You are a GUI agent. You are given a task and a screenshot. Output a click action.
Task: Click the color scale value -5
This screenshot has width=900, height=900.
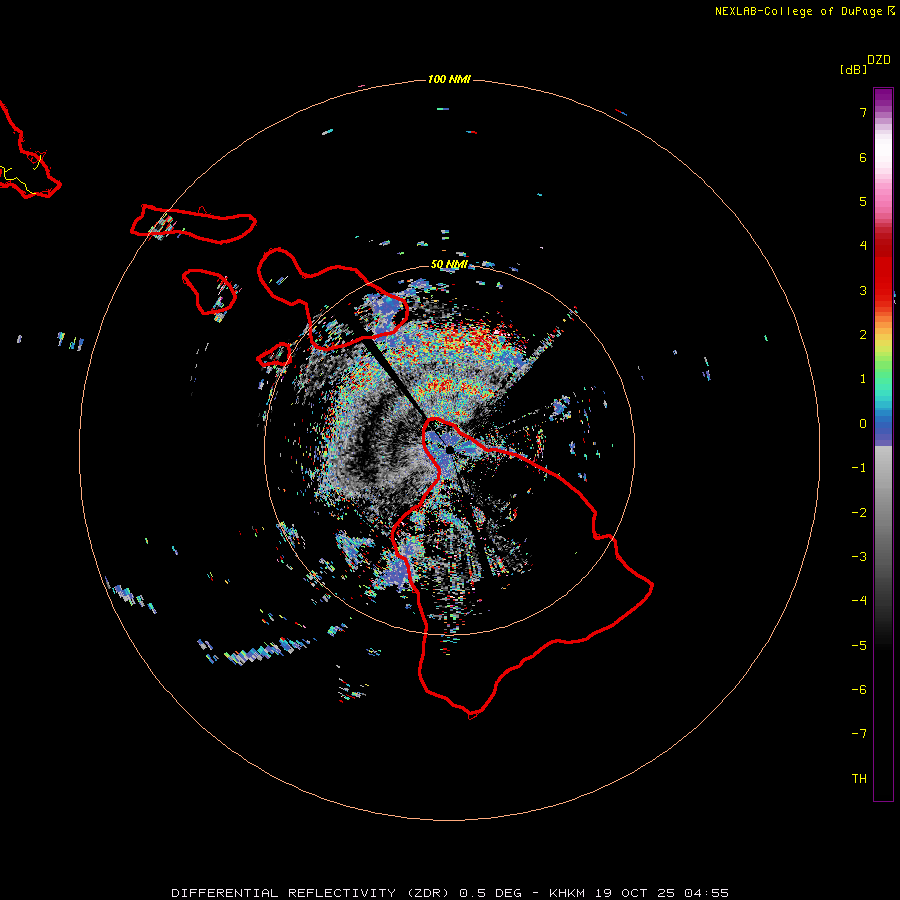[859, 646]
